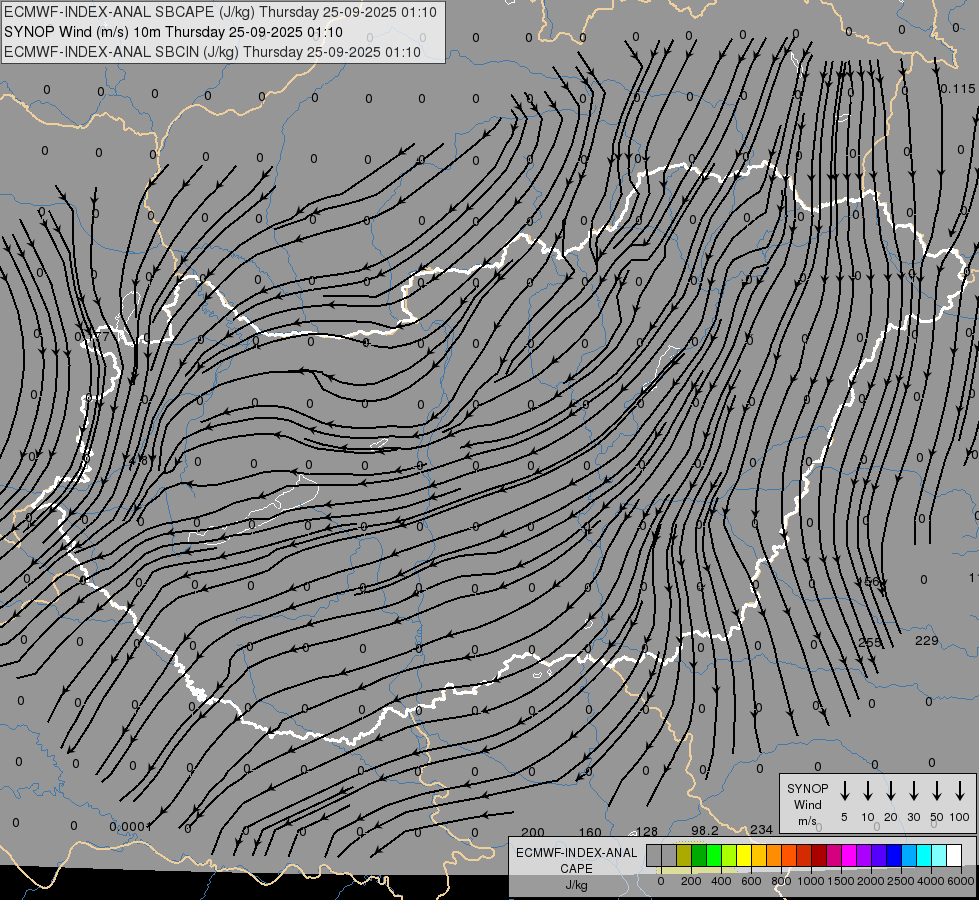Click the 5 m/s wind arrow in the legend
Viewport: 979px width, 900px height.
(x=845, y=791)
